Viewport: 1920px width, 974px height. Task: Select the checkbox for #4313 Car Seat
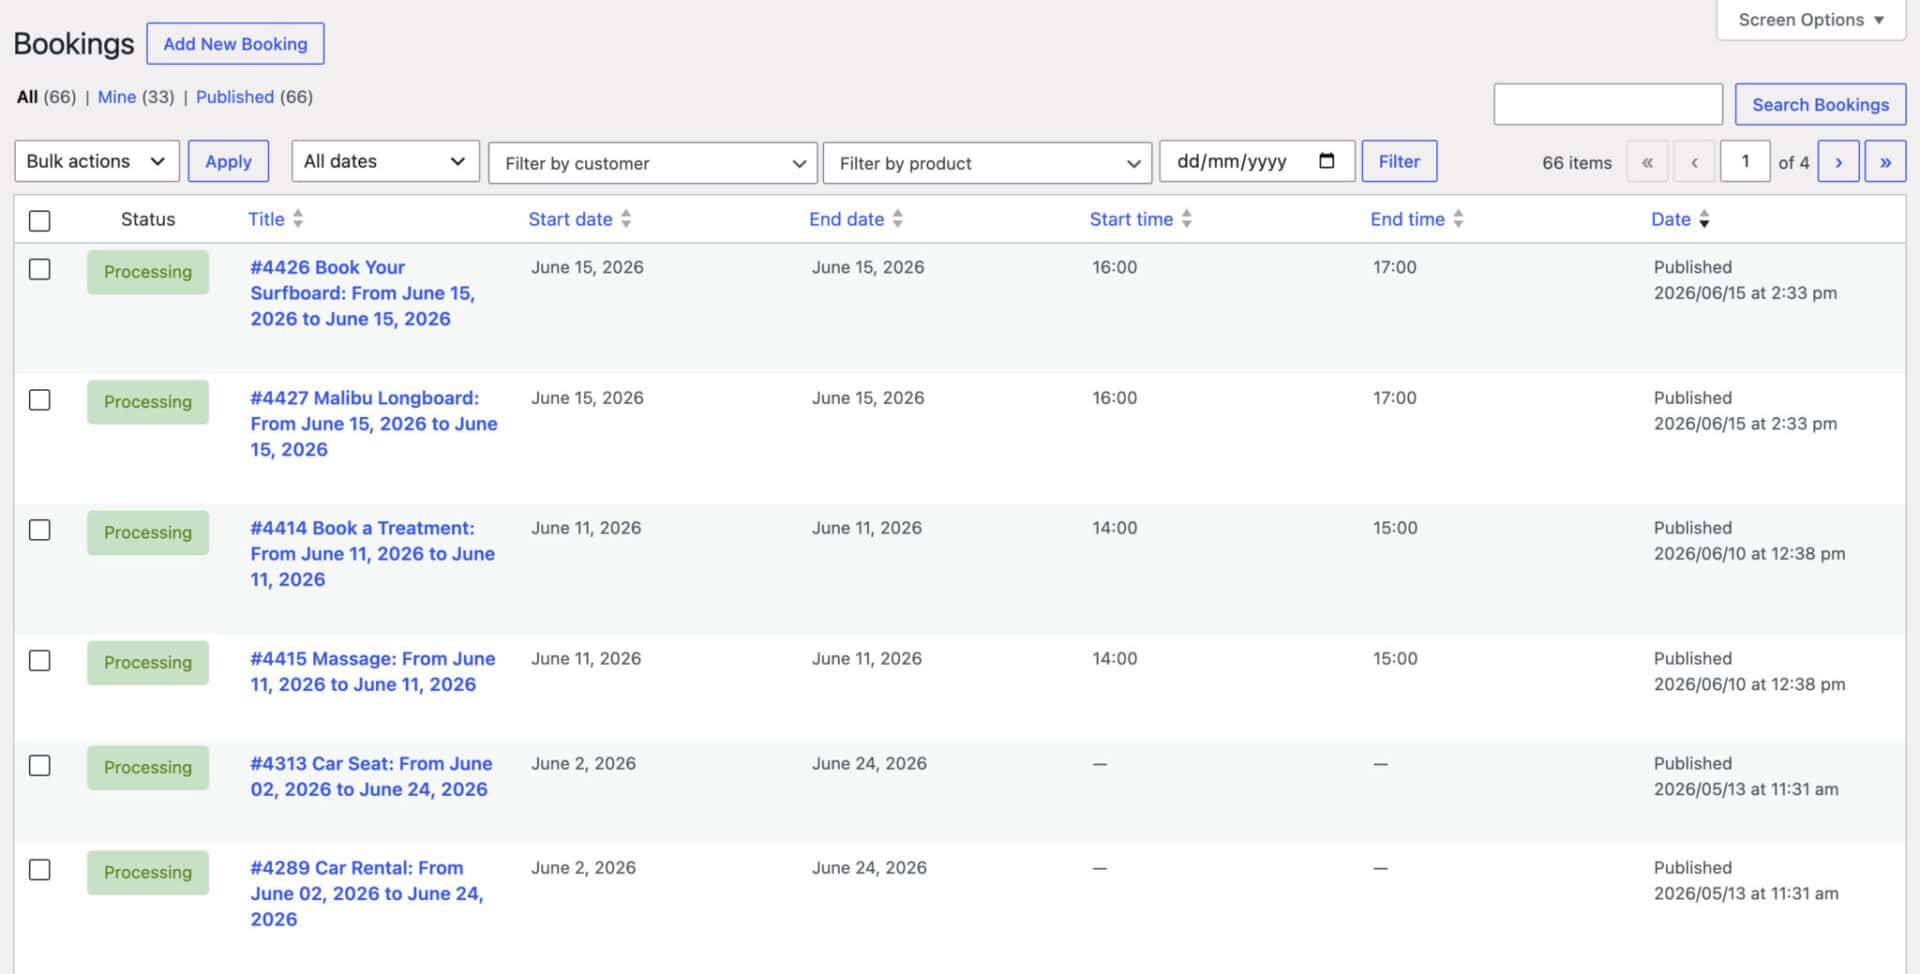(40, 766)
